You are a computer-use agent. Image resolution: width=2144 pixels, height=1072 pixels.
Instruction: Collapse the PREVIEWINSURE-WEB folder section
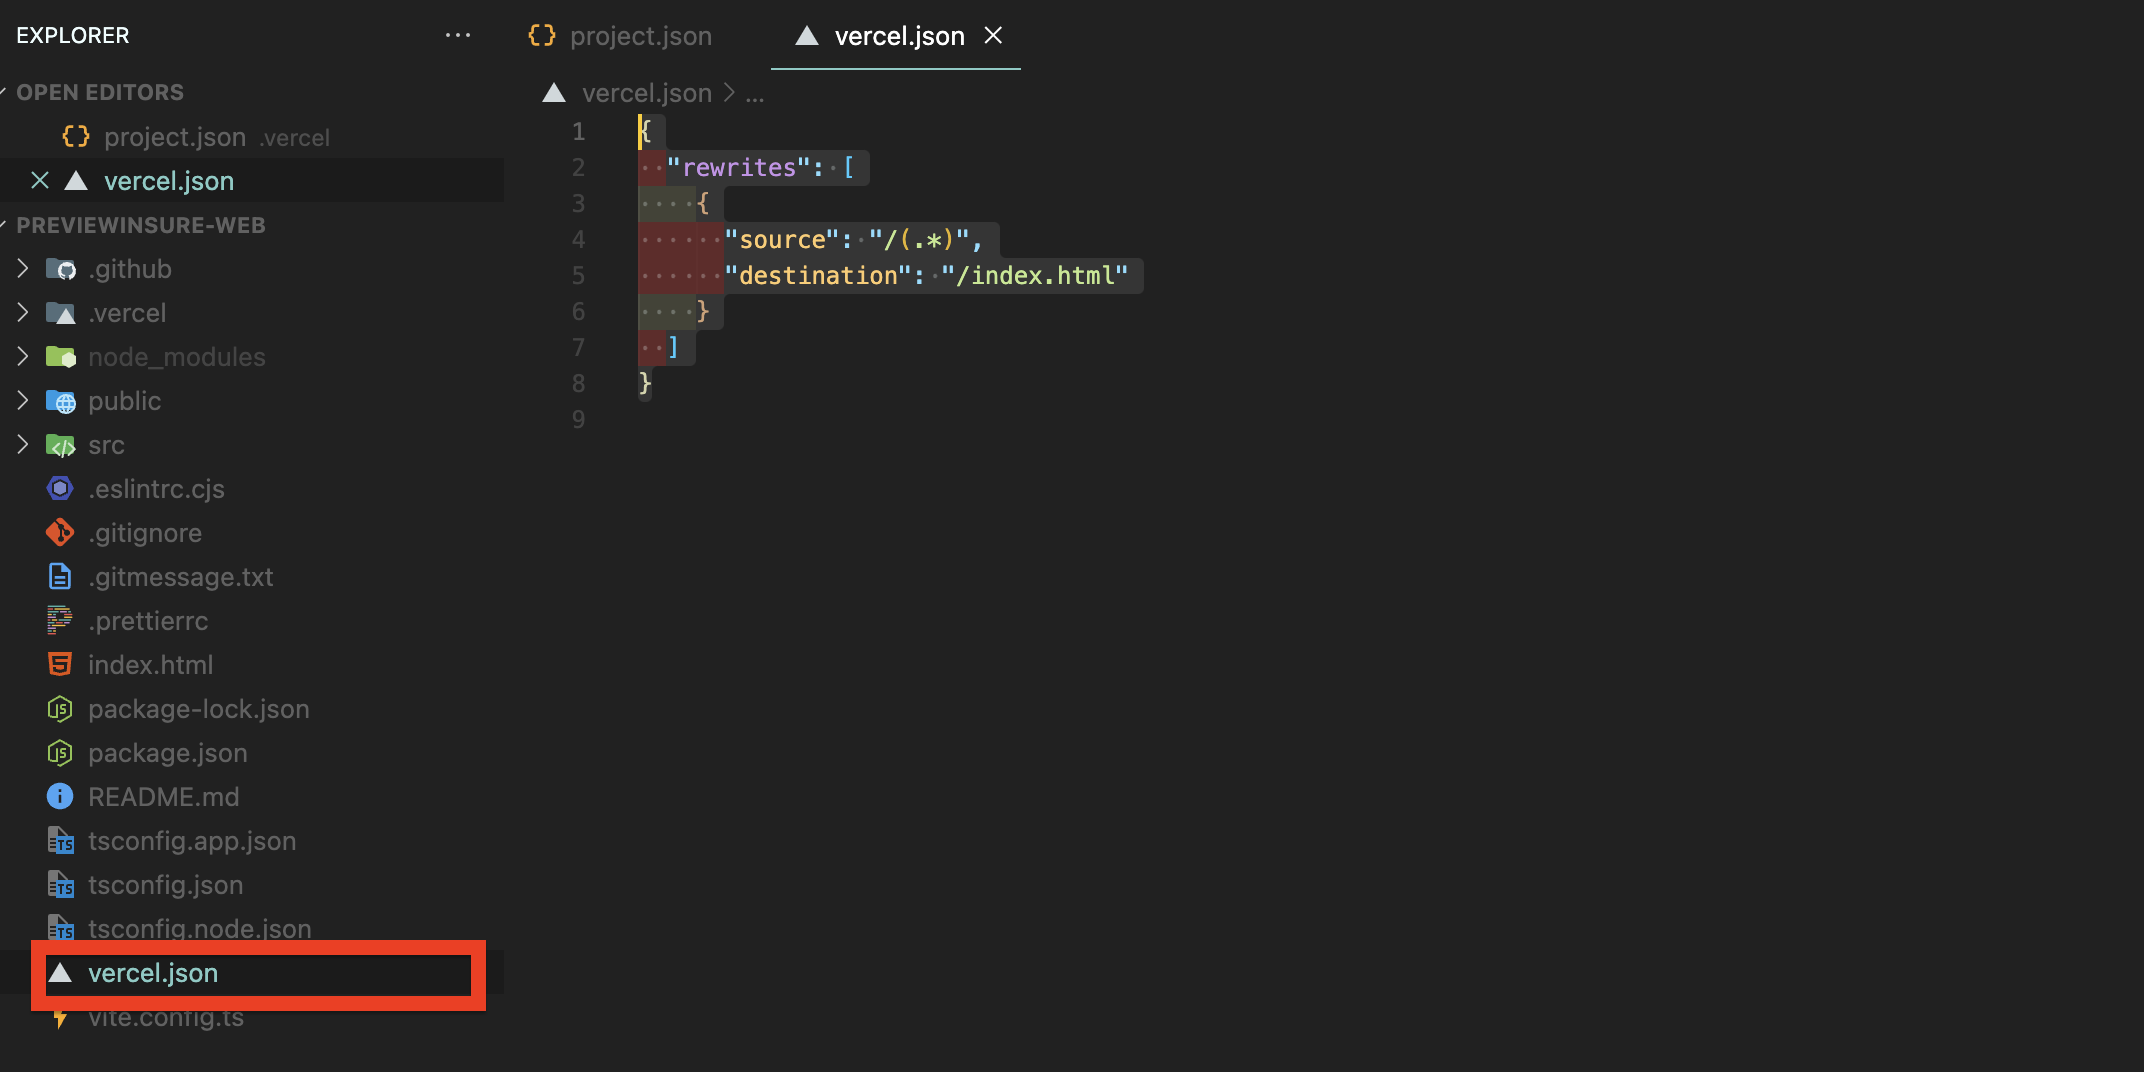141,225
